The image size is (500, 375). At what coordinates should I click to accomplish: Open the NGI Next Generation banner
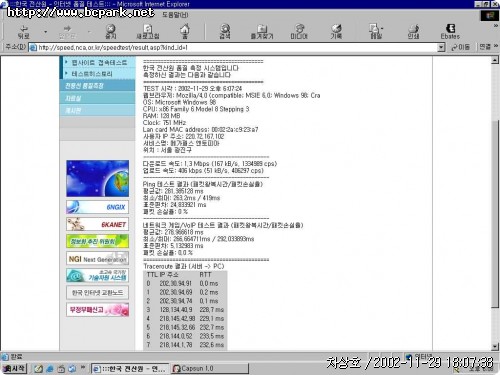click(97, 259)
